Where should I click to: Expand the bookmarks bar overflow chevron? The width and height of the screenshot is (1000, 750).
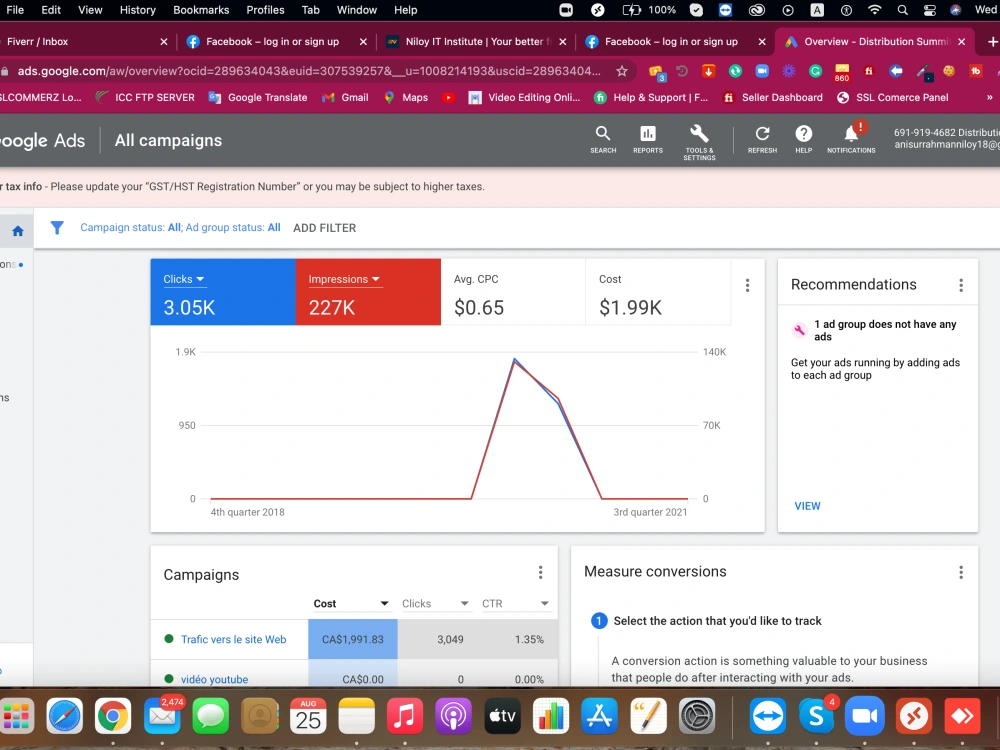tap(989, 98)
